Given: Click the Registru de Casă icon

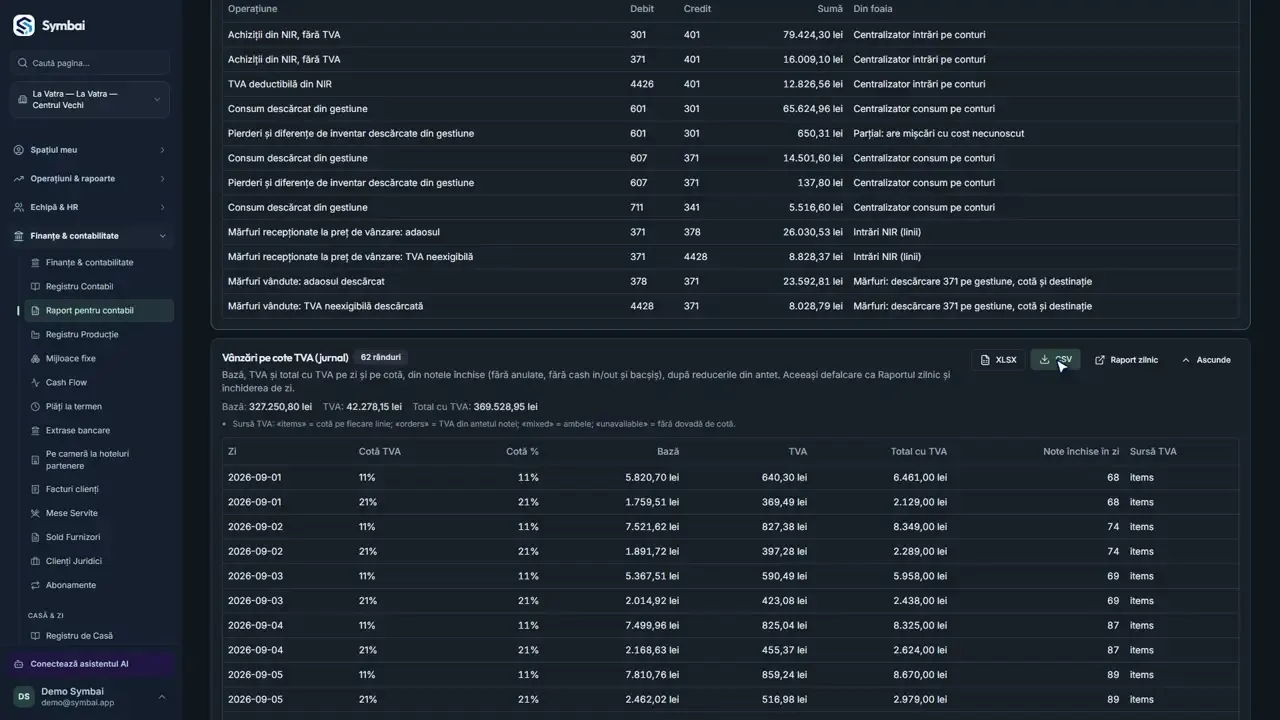Looking at the screenshot, I should (36, 636).
